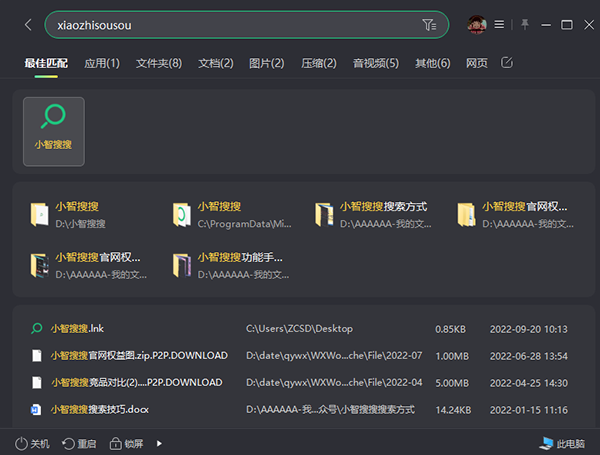Click the 锁屏 lock screen button
Viewport: 600px width, 455px height.
click(x=127, y=443)
